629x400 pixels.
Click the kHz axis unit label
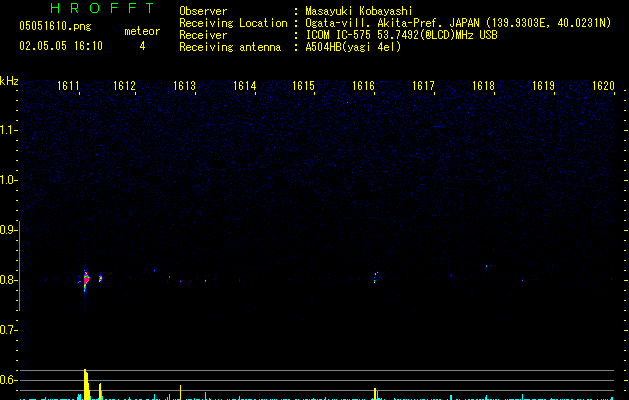click(x=9, y=81)
